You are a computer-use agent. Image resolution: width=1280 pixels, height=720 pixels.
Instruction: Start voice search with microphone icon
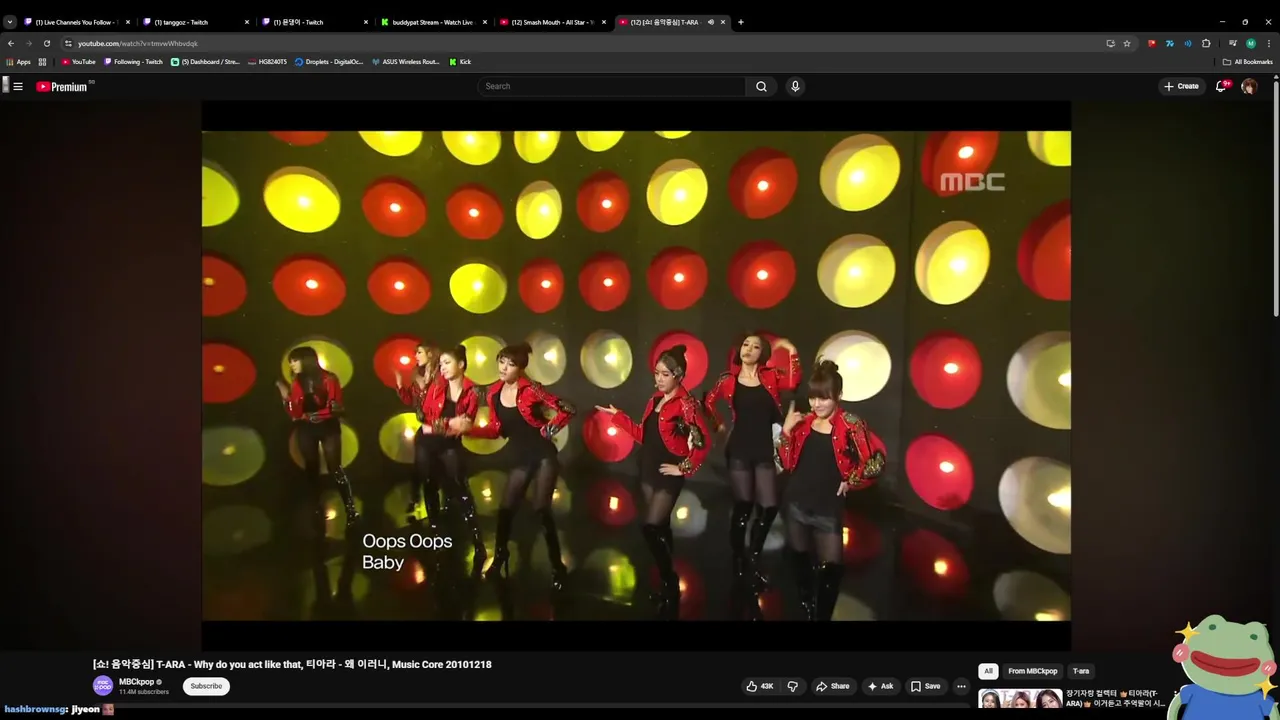pos(795,86)
